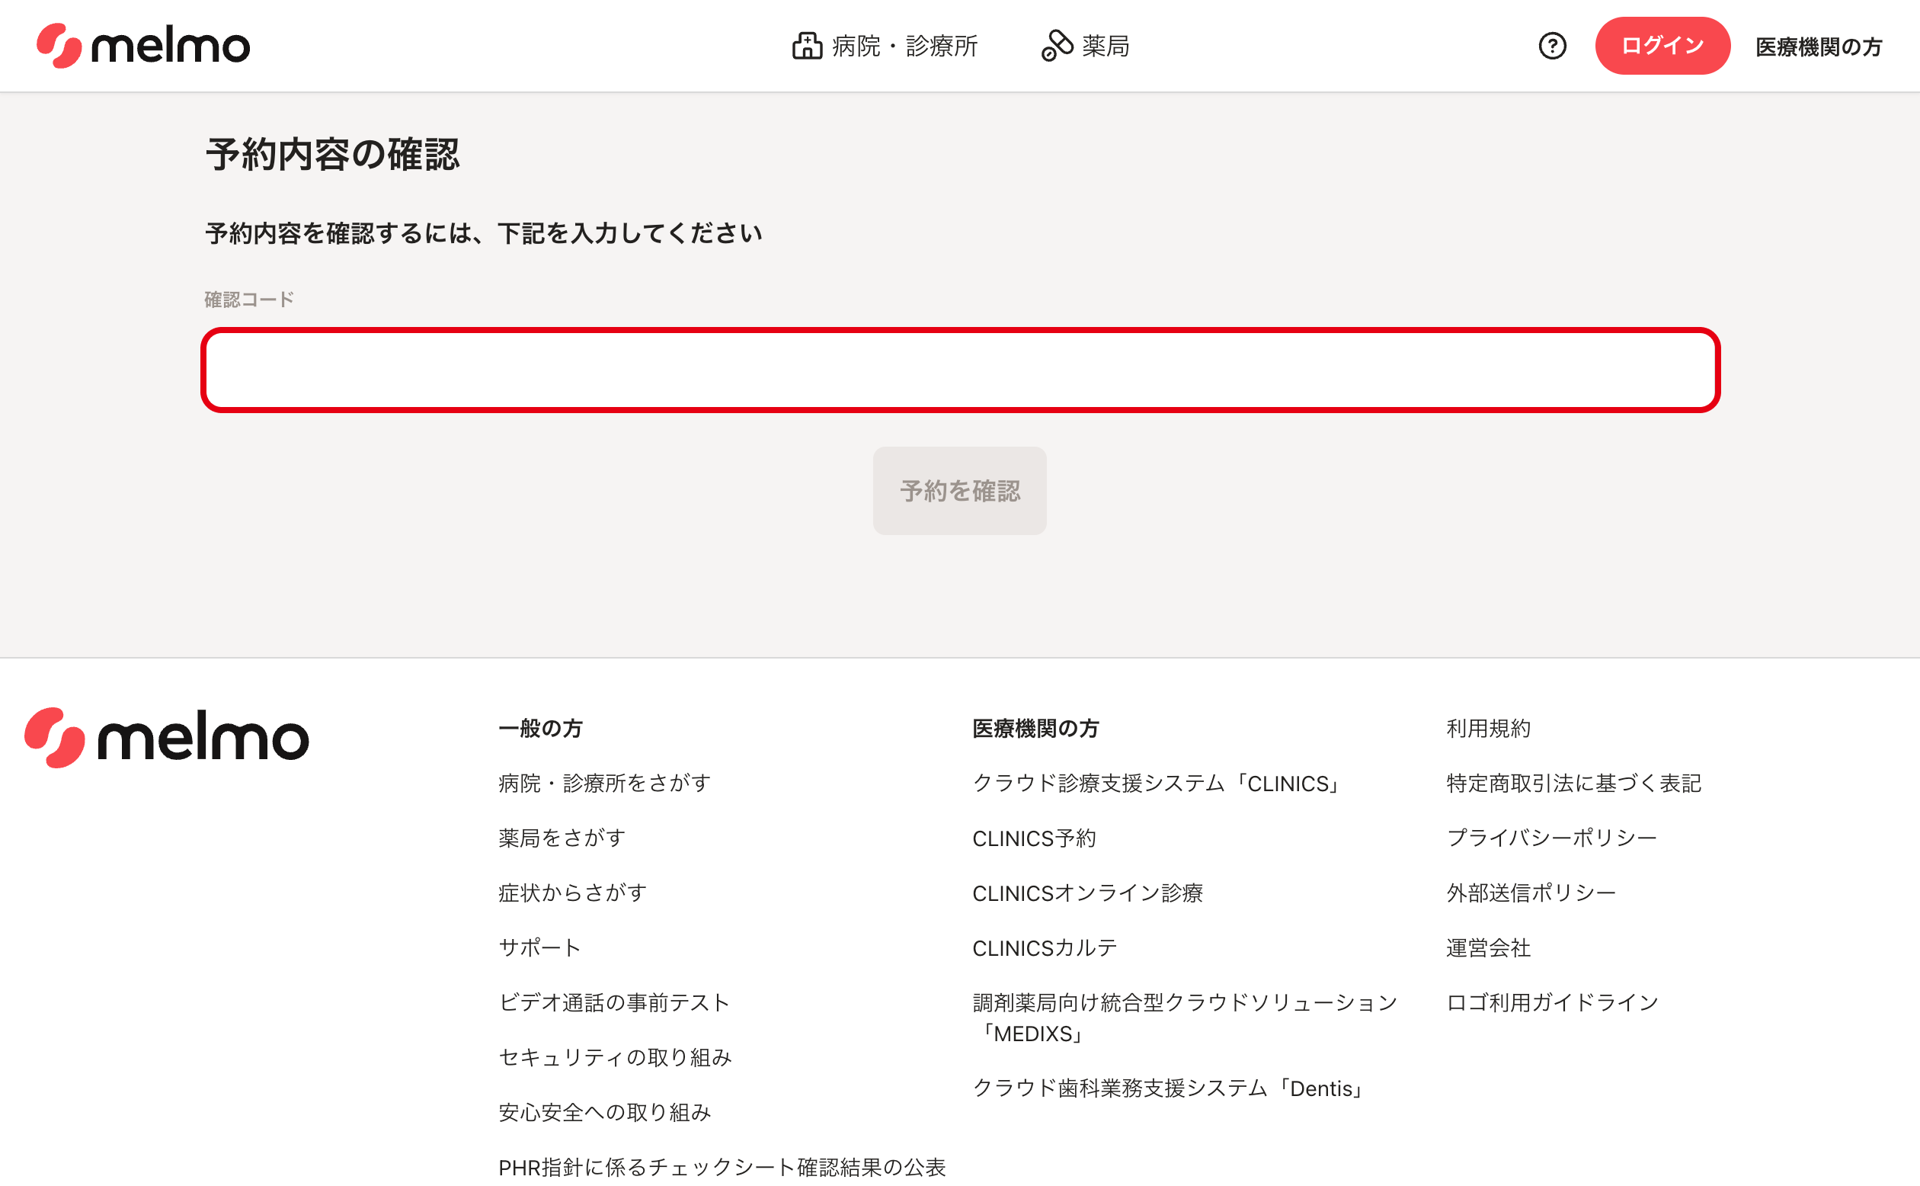Open the 医療機関の方 page

(1818, 45)
